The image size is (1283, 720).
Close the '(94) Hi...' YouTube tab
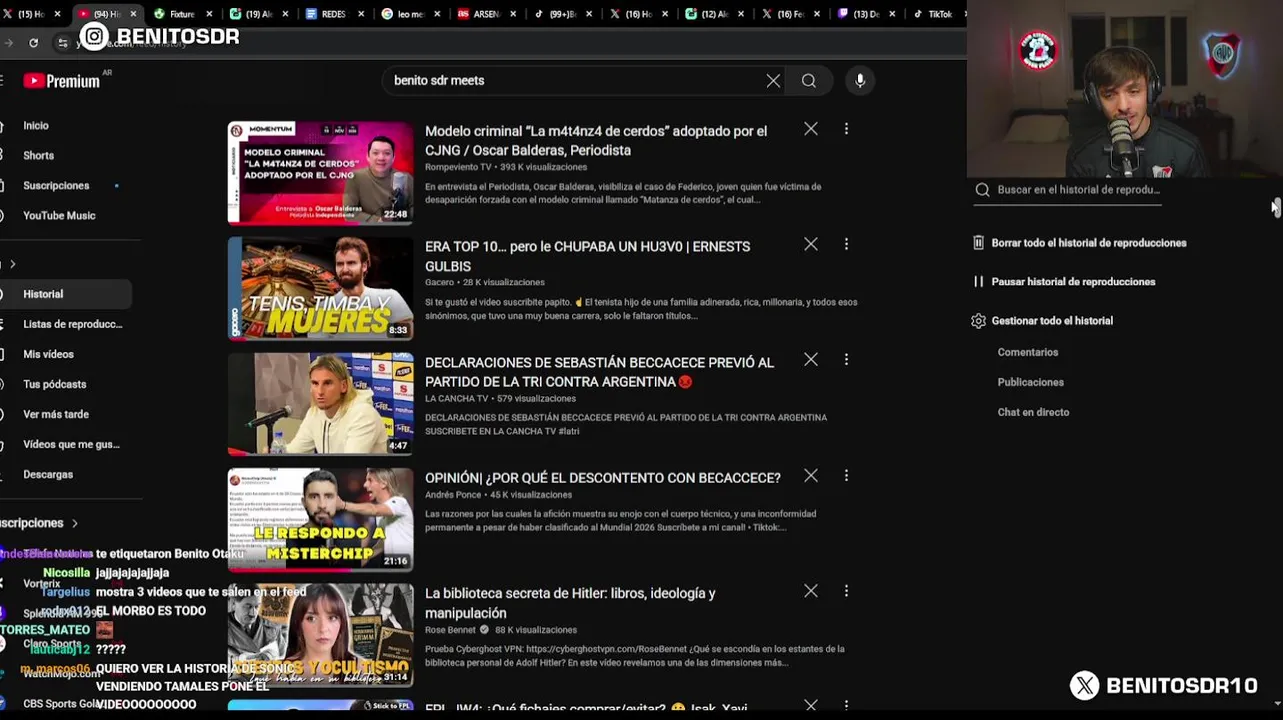click(133, 14)
